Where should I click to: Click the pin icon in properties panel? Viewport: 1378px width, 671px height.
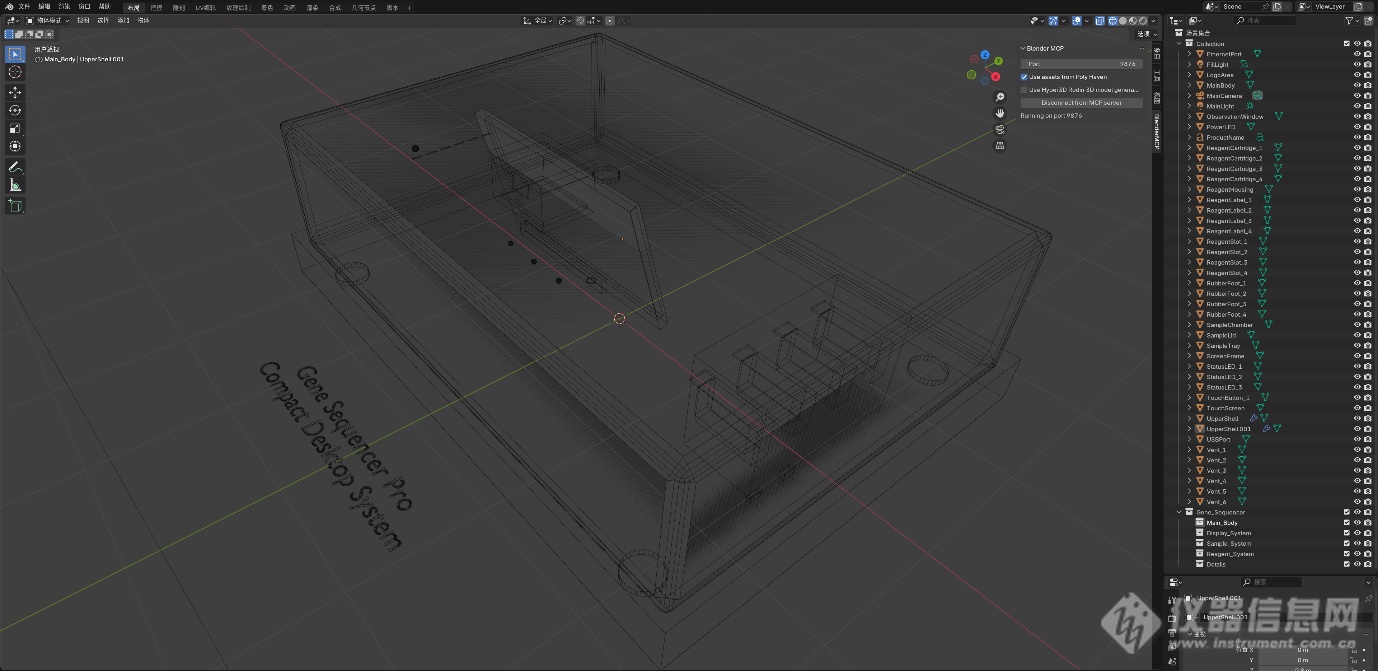(1368, 598)
